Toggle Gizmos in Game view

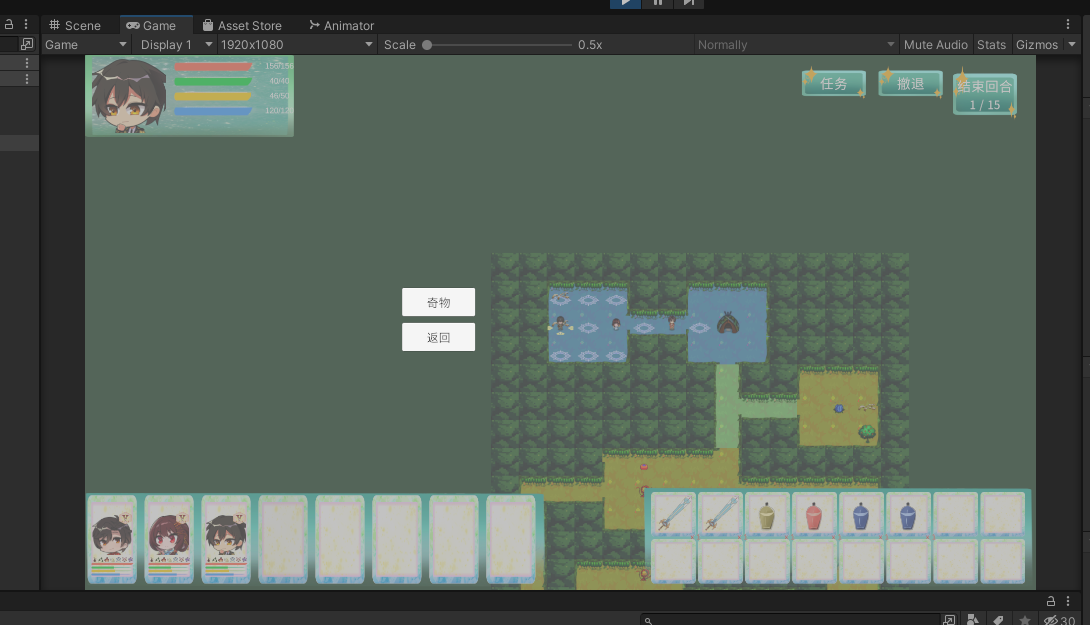[x=1036, y=45]
